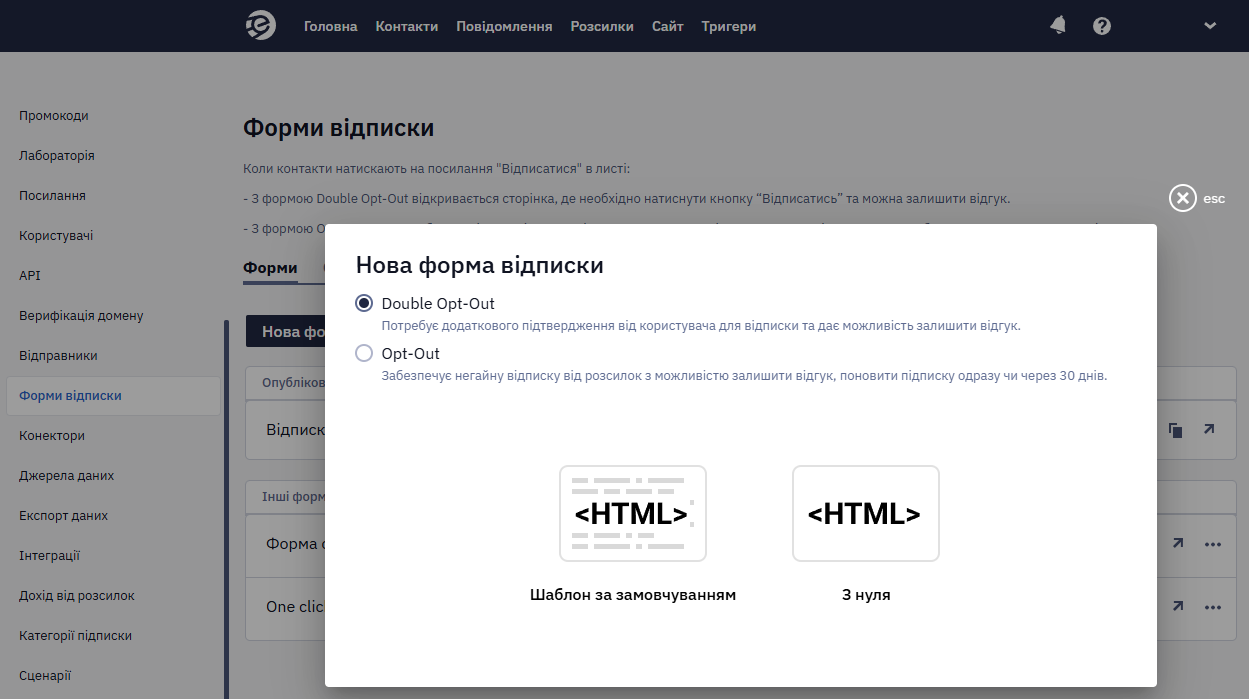Select the Double Opt-Out radio button
Screen dimensions: 1249x699
364,303
